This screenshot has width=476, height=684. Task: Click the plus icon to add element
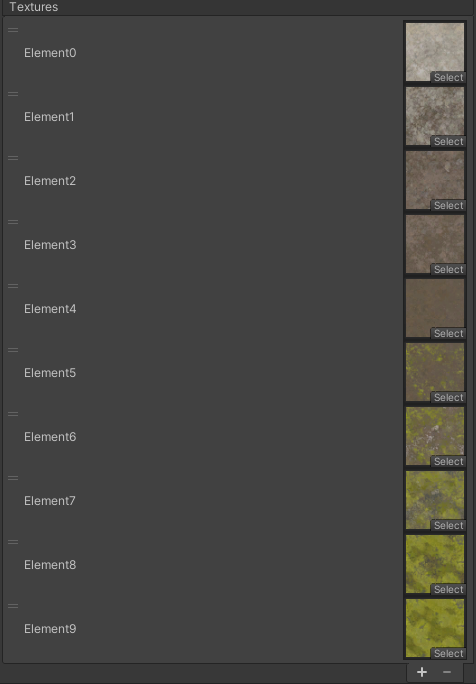coord(421,672)
